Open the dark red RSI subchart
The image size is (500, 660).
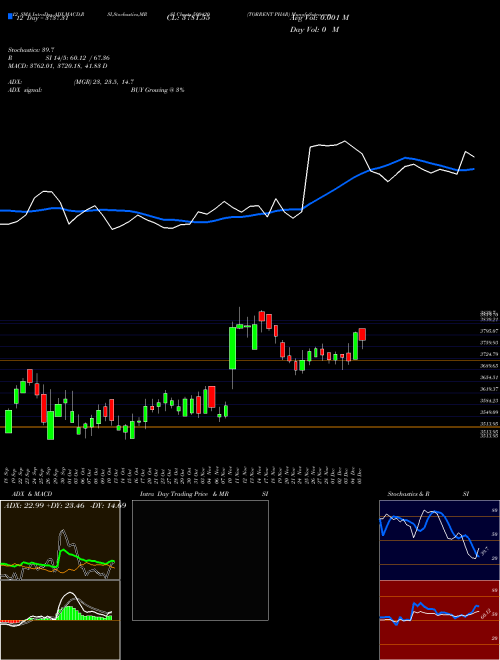point(439,620)
